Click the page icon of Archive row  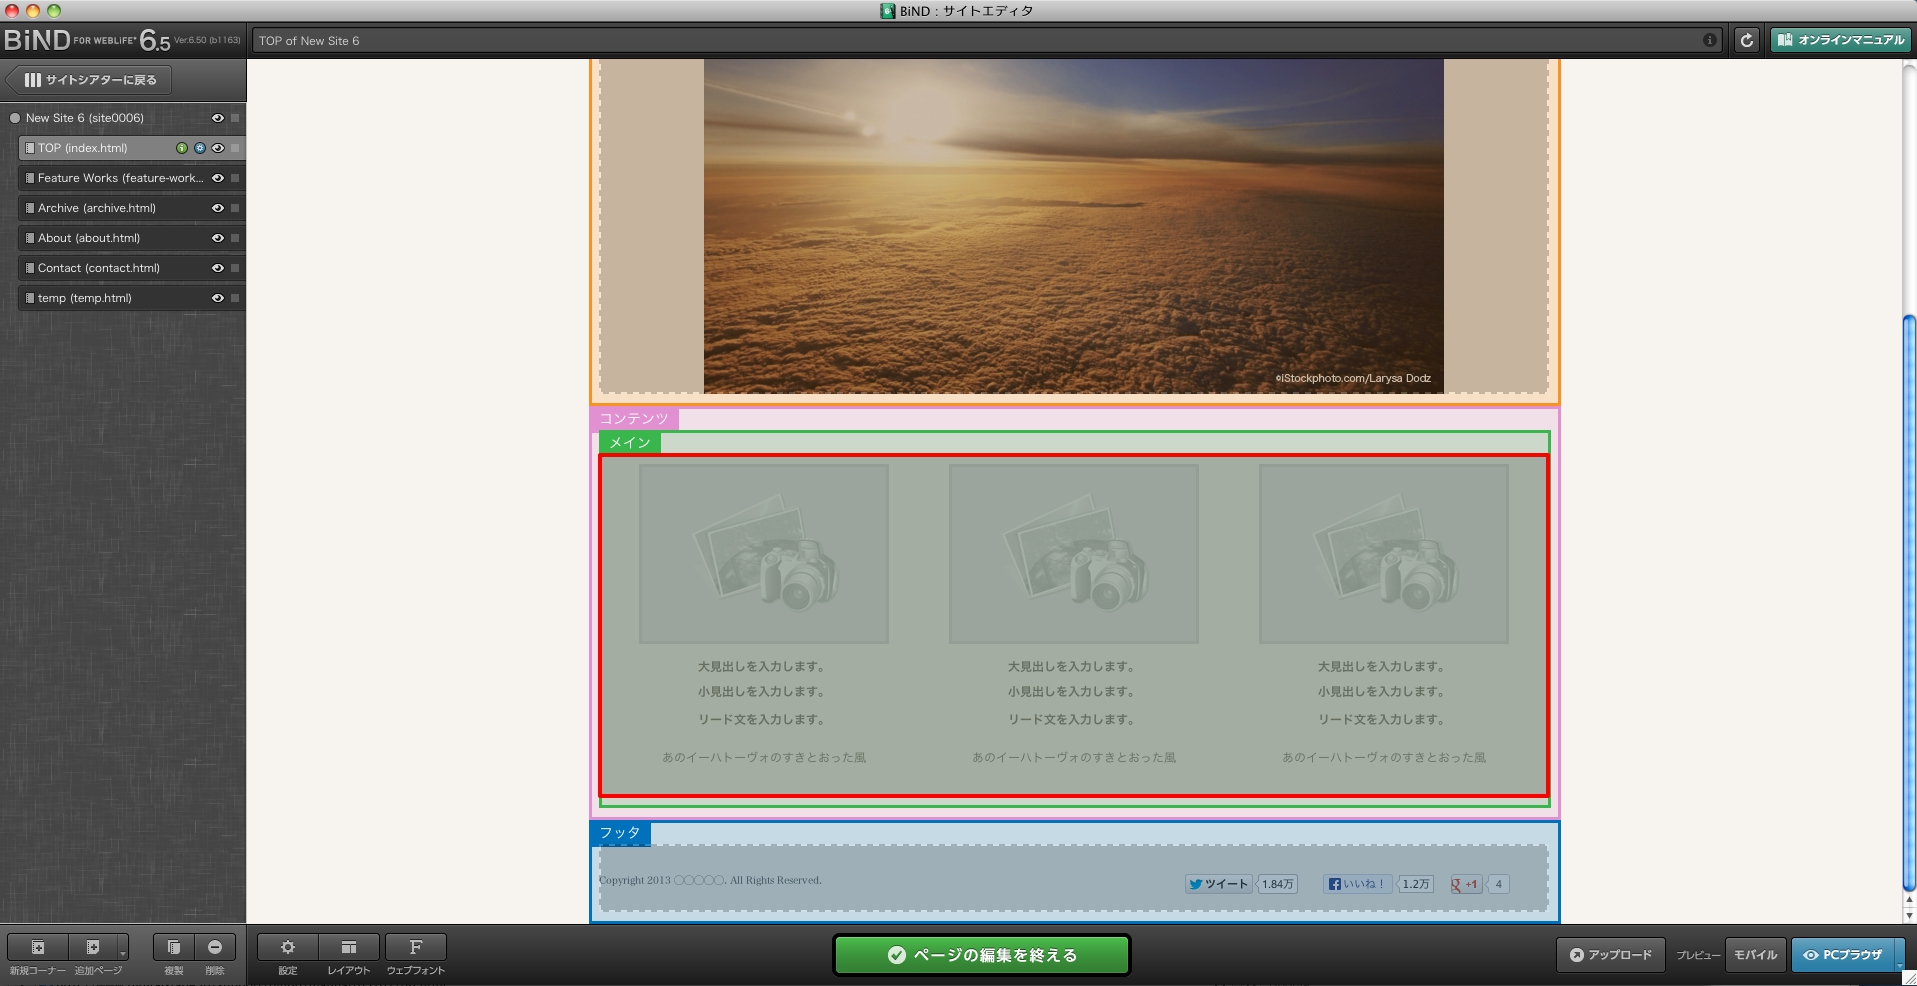[30, 208]
